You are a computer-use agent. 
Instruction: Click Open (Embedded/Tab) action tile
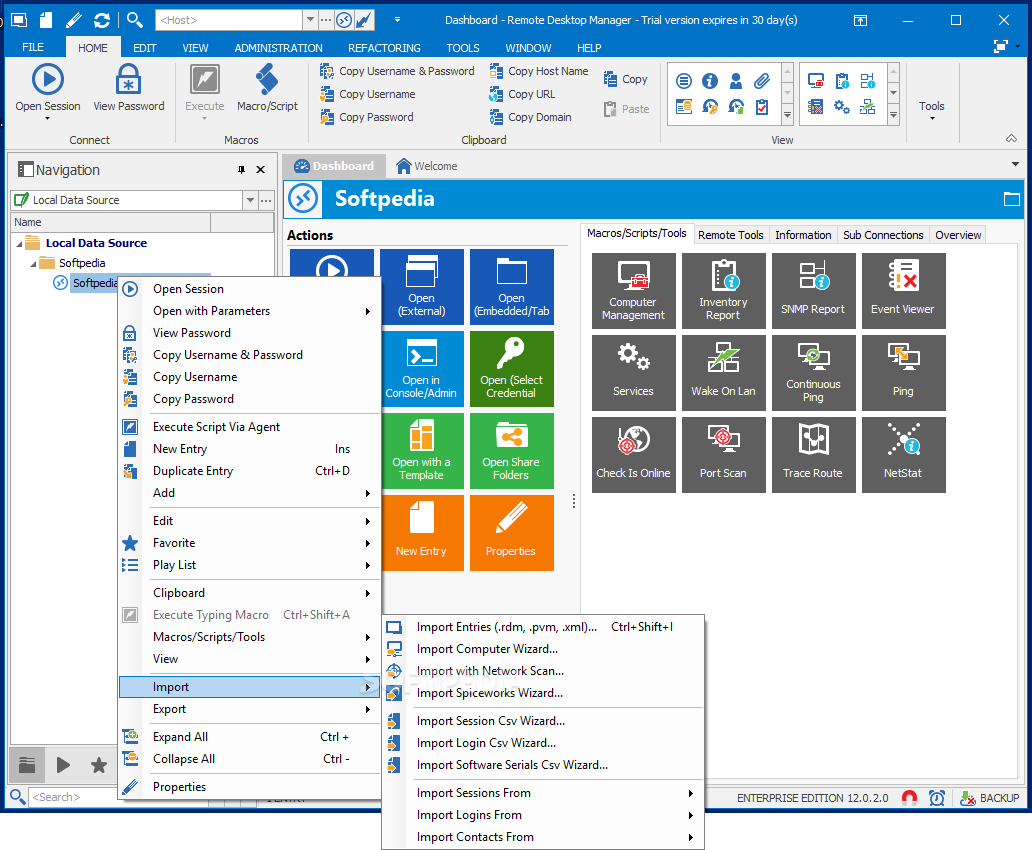click(x=511, y=286)
